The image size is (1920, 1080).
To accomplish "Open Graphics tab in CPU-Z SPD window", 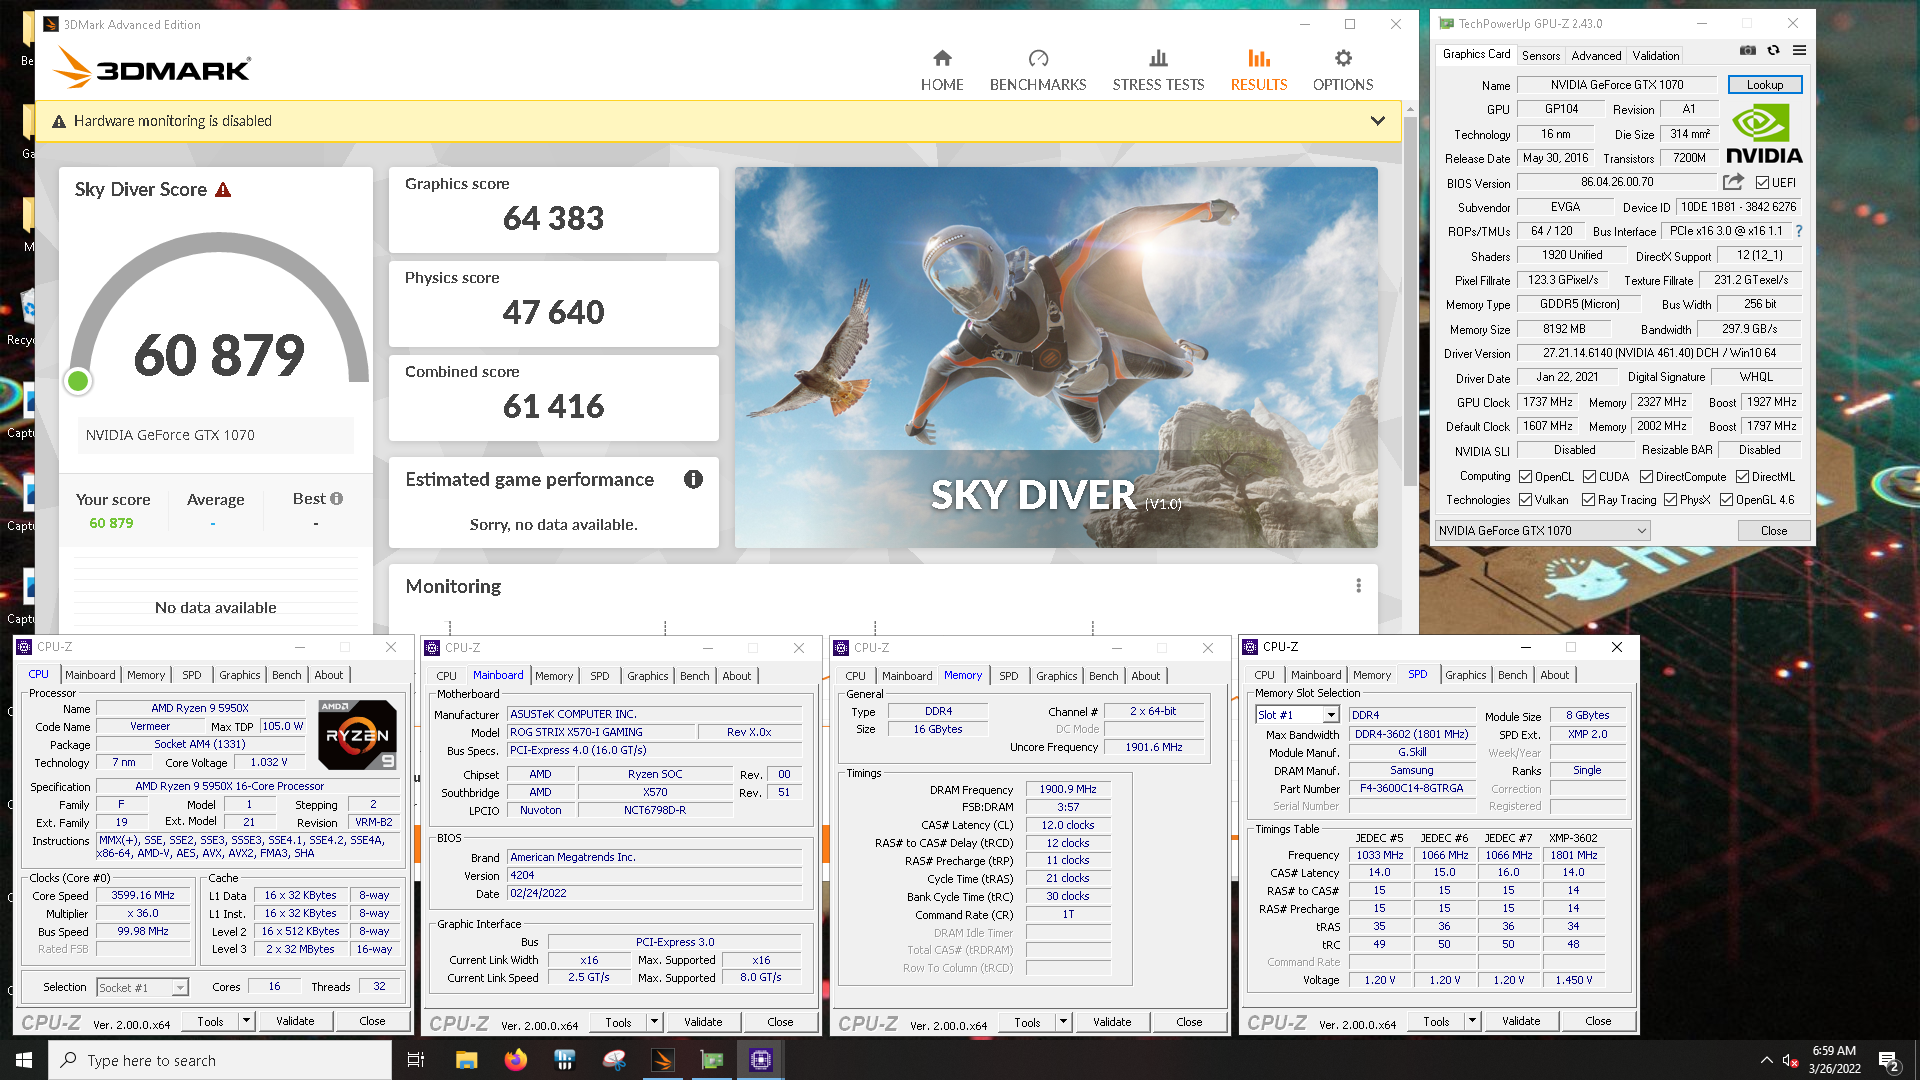I will [x=1465, y=675].
